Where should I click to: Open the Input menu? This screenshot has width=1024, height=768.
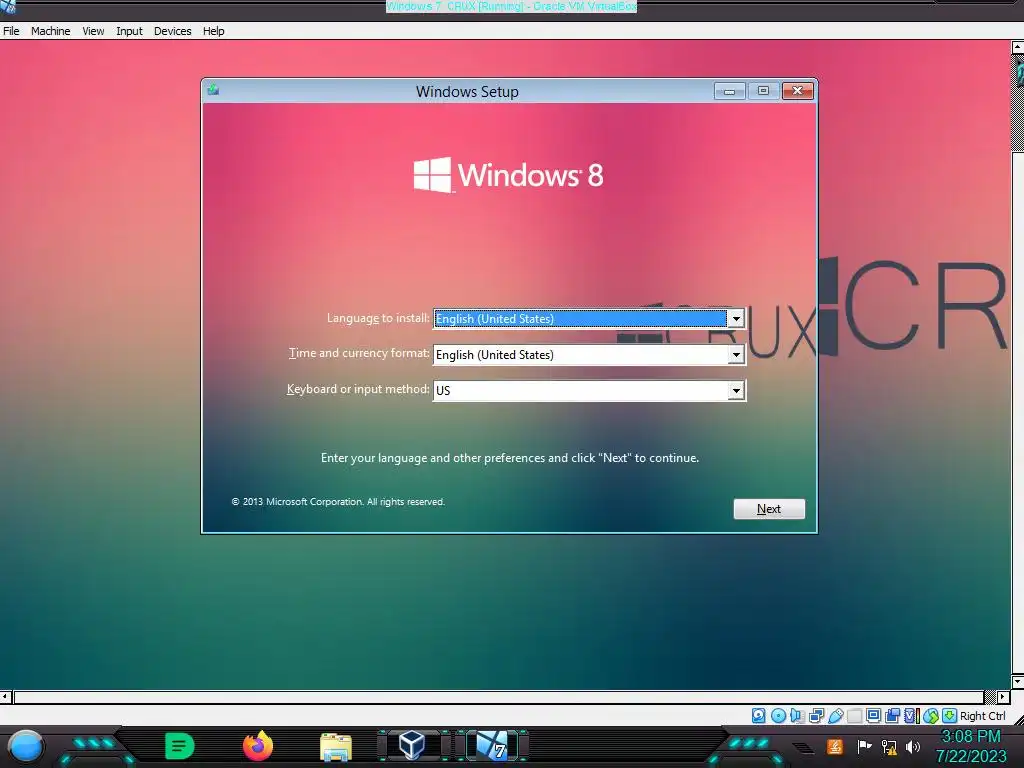[129, 31]
